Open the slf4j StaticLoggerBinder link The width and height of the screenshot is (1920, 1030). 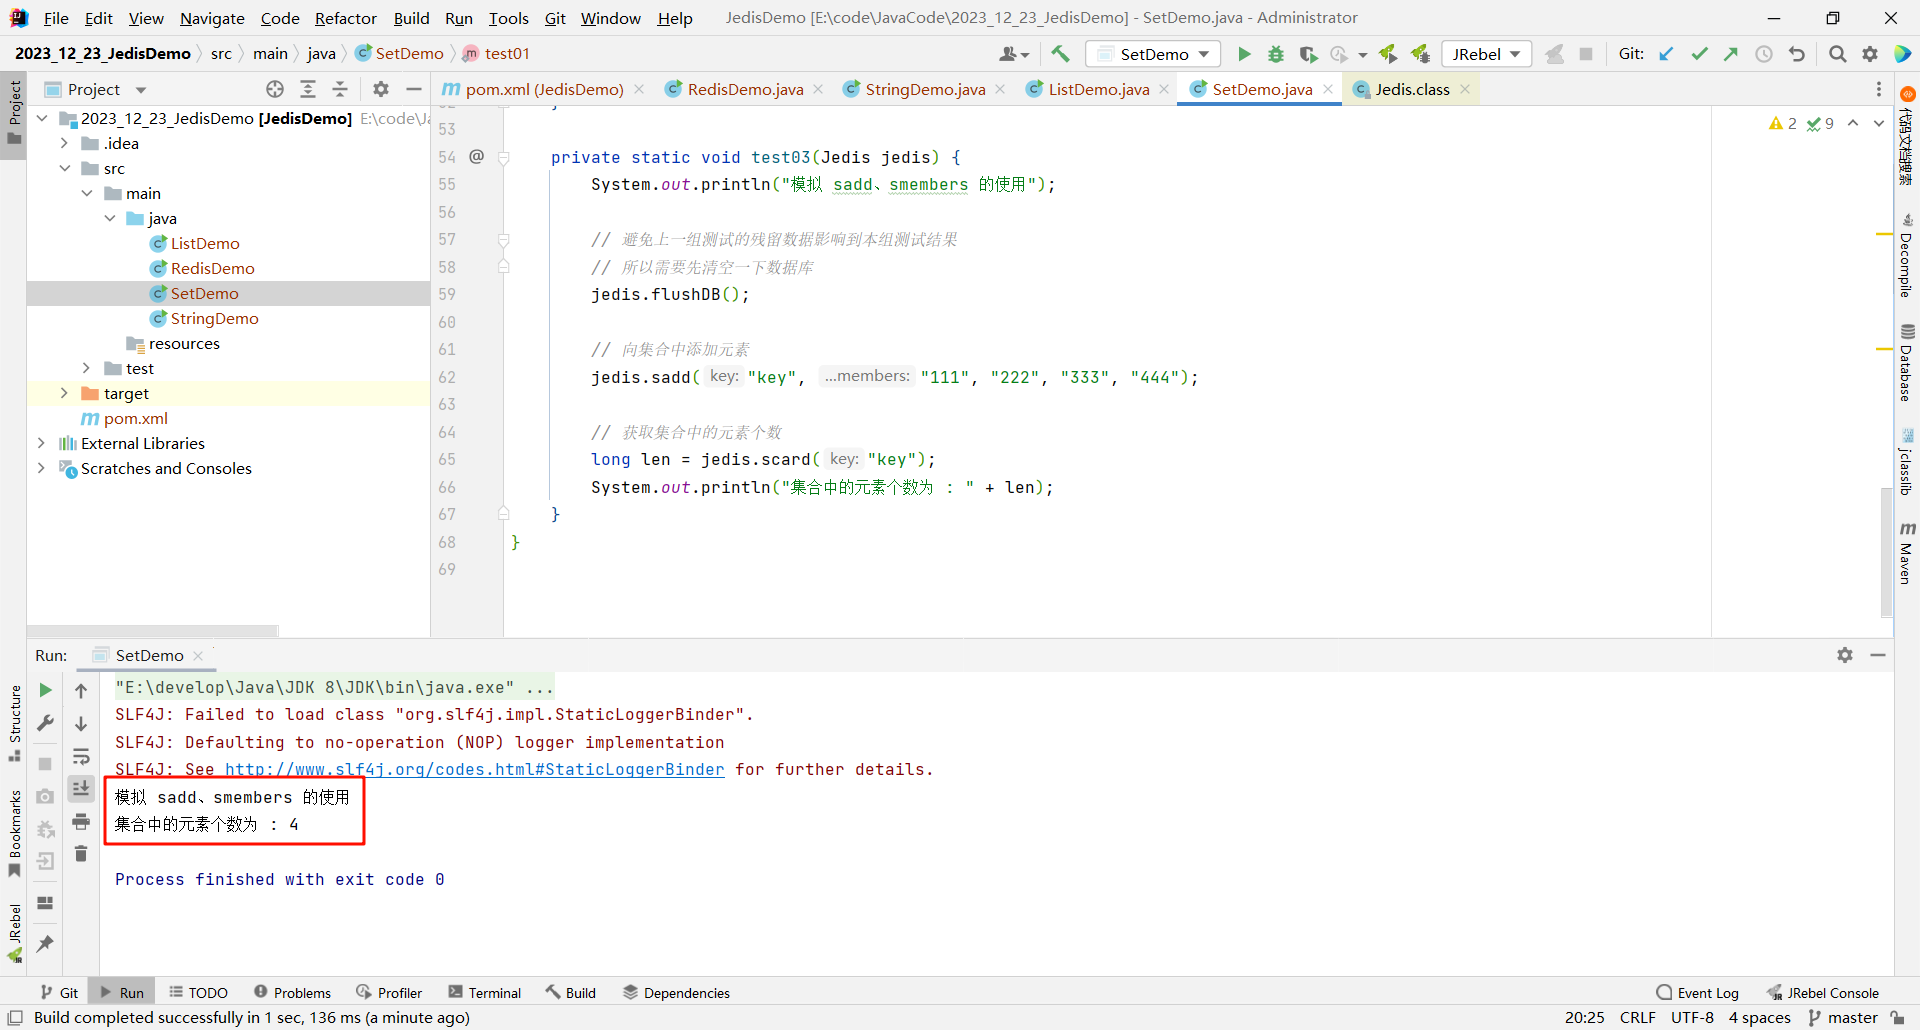click(474, 769)
